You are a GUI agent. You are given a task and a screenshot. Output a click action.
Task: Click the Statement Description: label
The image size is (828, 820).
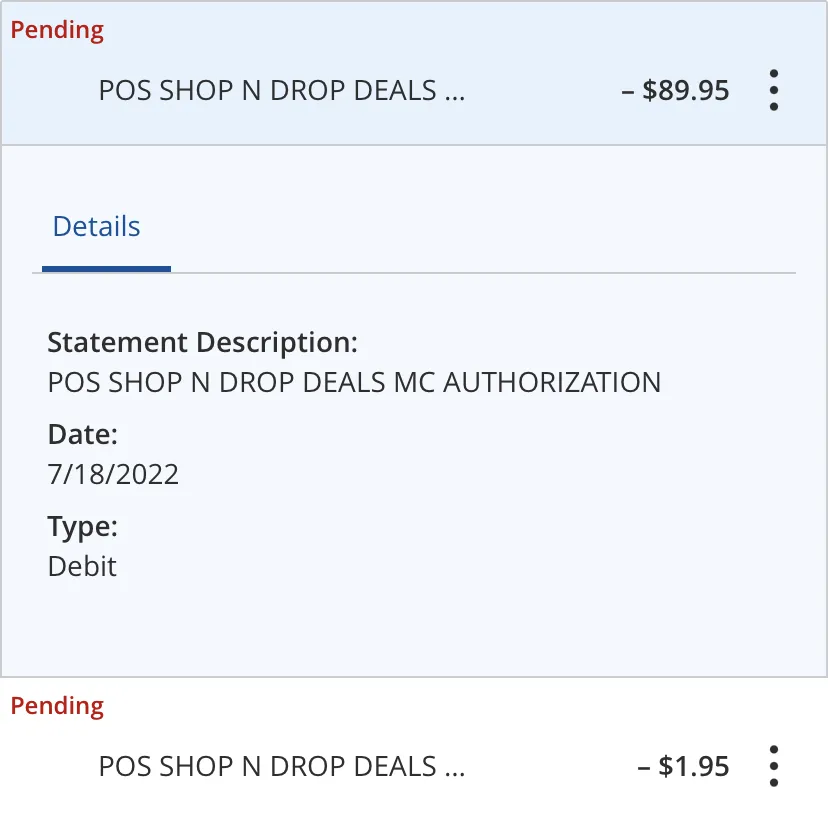[x=203, y=343]
